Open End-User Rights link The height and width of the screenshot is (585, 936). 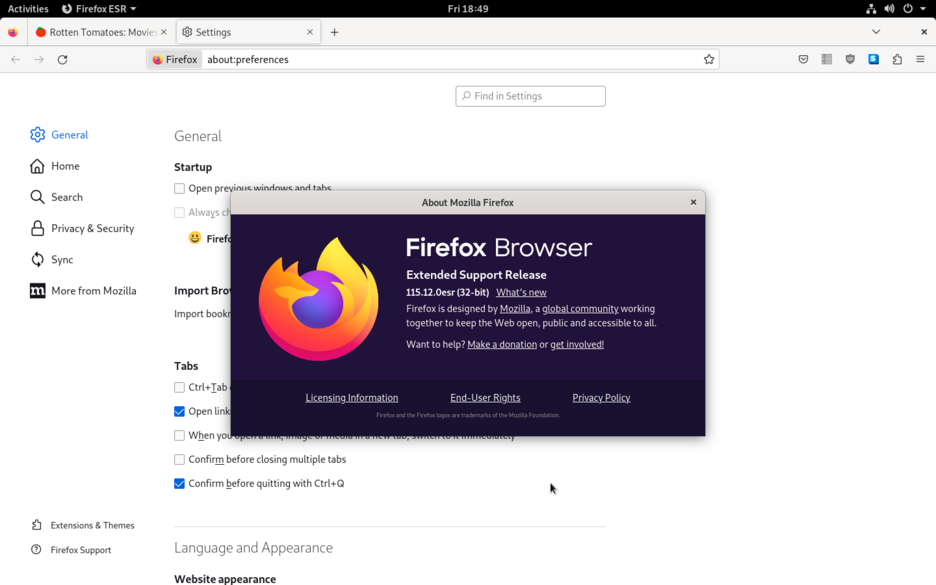point(485,398)
